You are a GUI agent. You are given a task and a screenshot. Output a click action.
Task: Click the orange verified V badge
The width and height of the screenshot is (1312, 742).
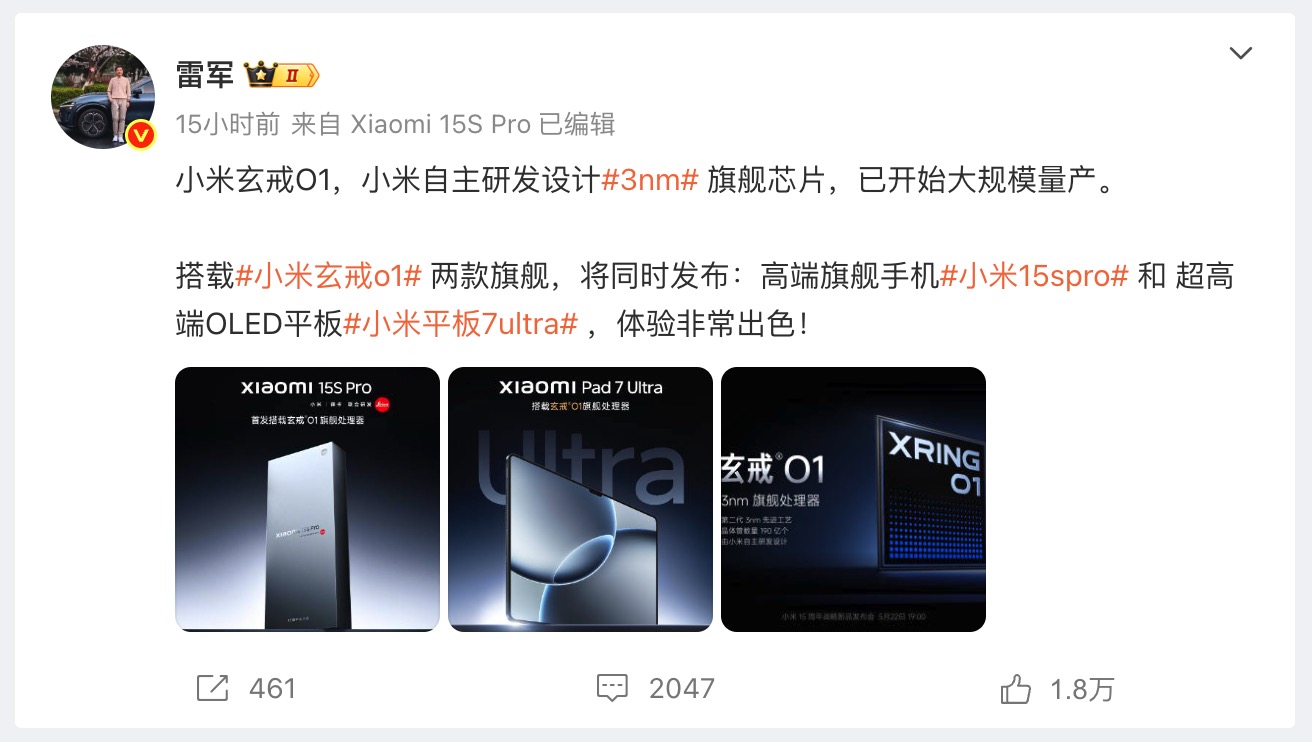pos(140,134)
